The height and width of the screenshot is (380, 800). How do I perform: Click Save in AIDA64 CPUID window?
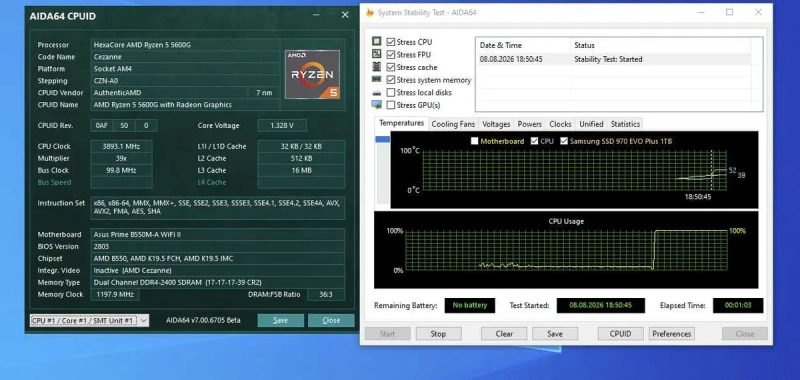click(x=281, y=320)
